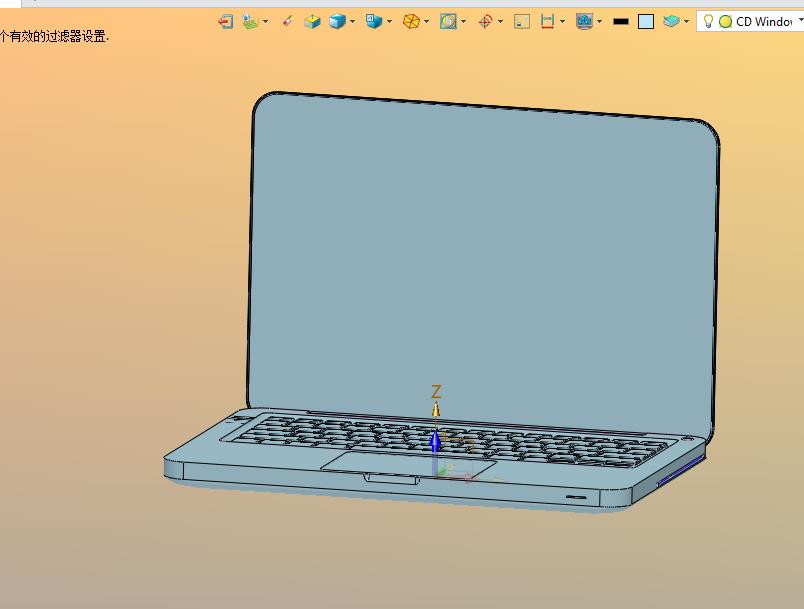The width and height of the screenshot is (804, 609).
Task: Click the black line color swatch
Action: [x=621, y=22]
